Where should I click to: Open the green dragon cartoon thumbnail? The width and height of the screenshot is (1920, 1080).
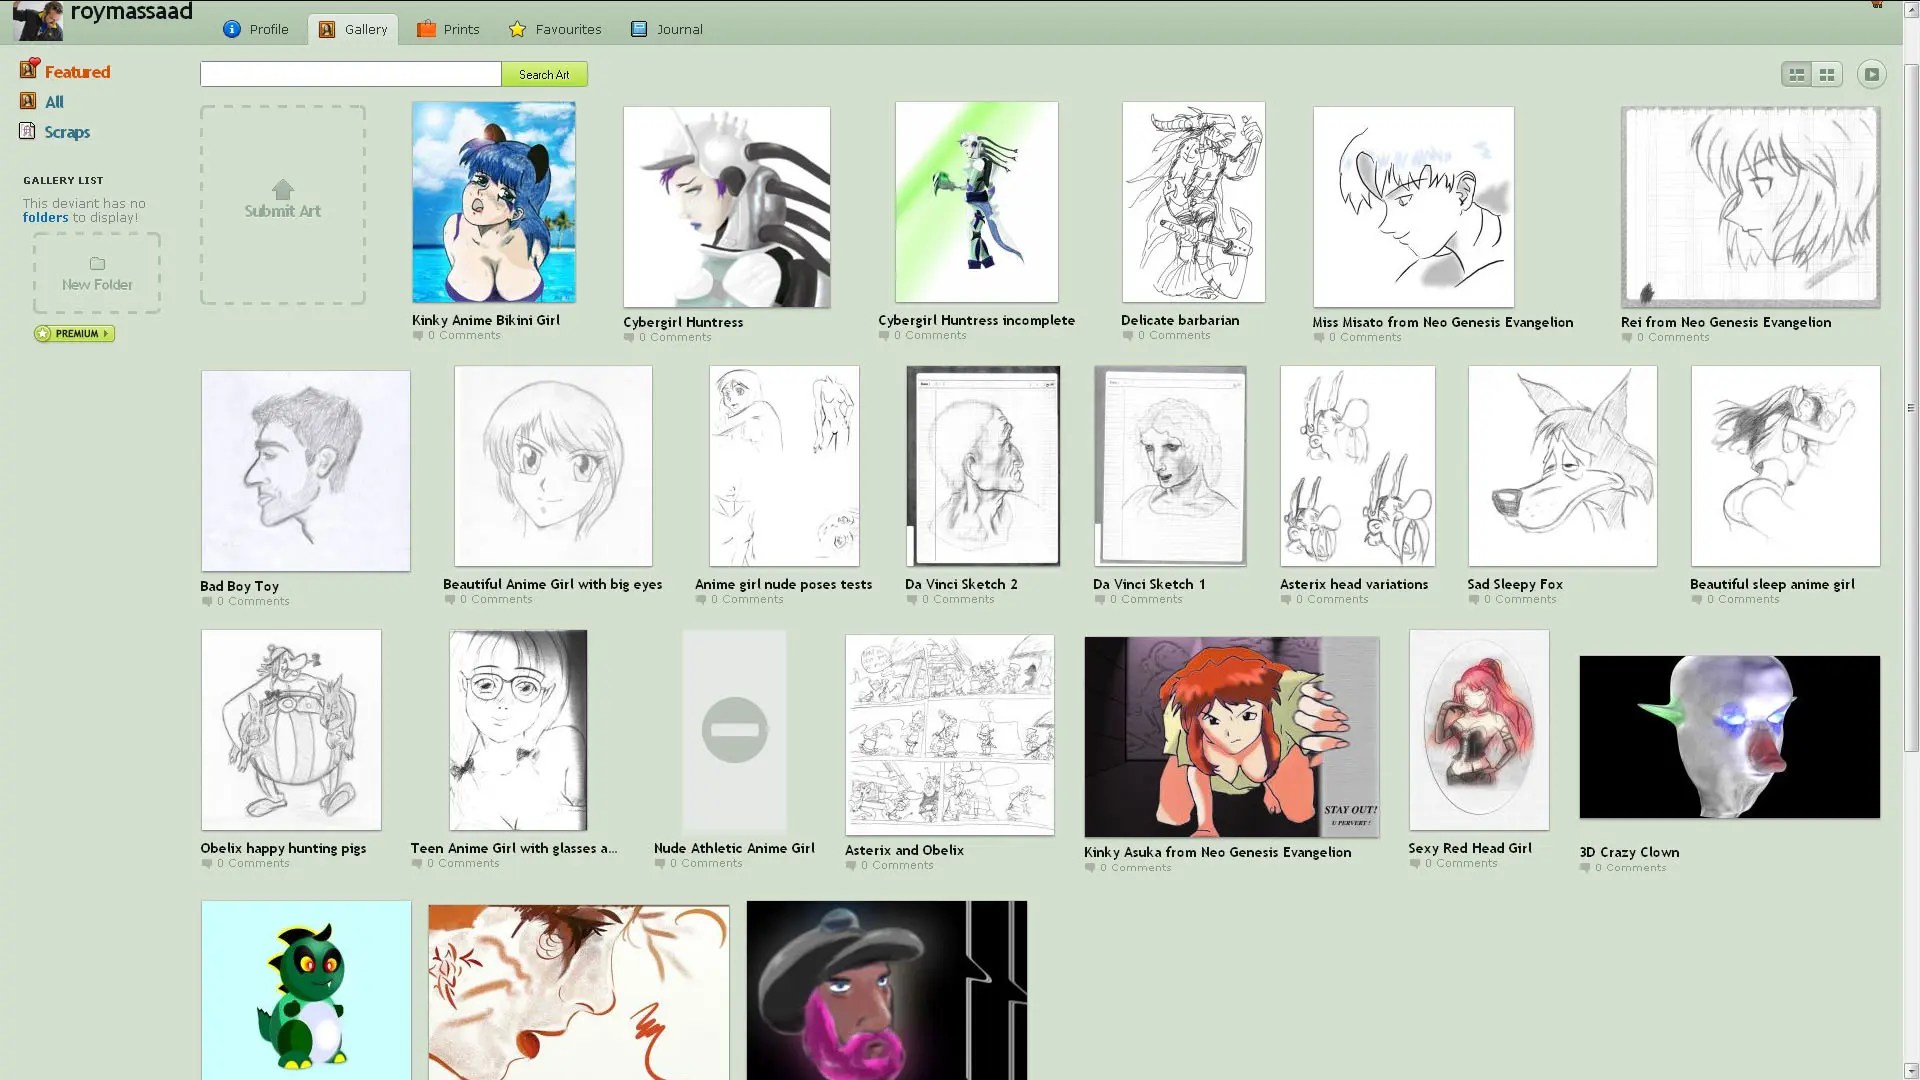pos(306,990)
